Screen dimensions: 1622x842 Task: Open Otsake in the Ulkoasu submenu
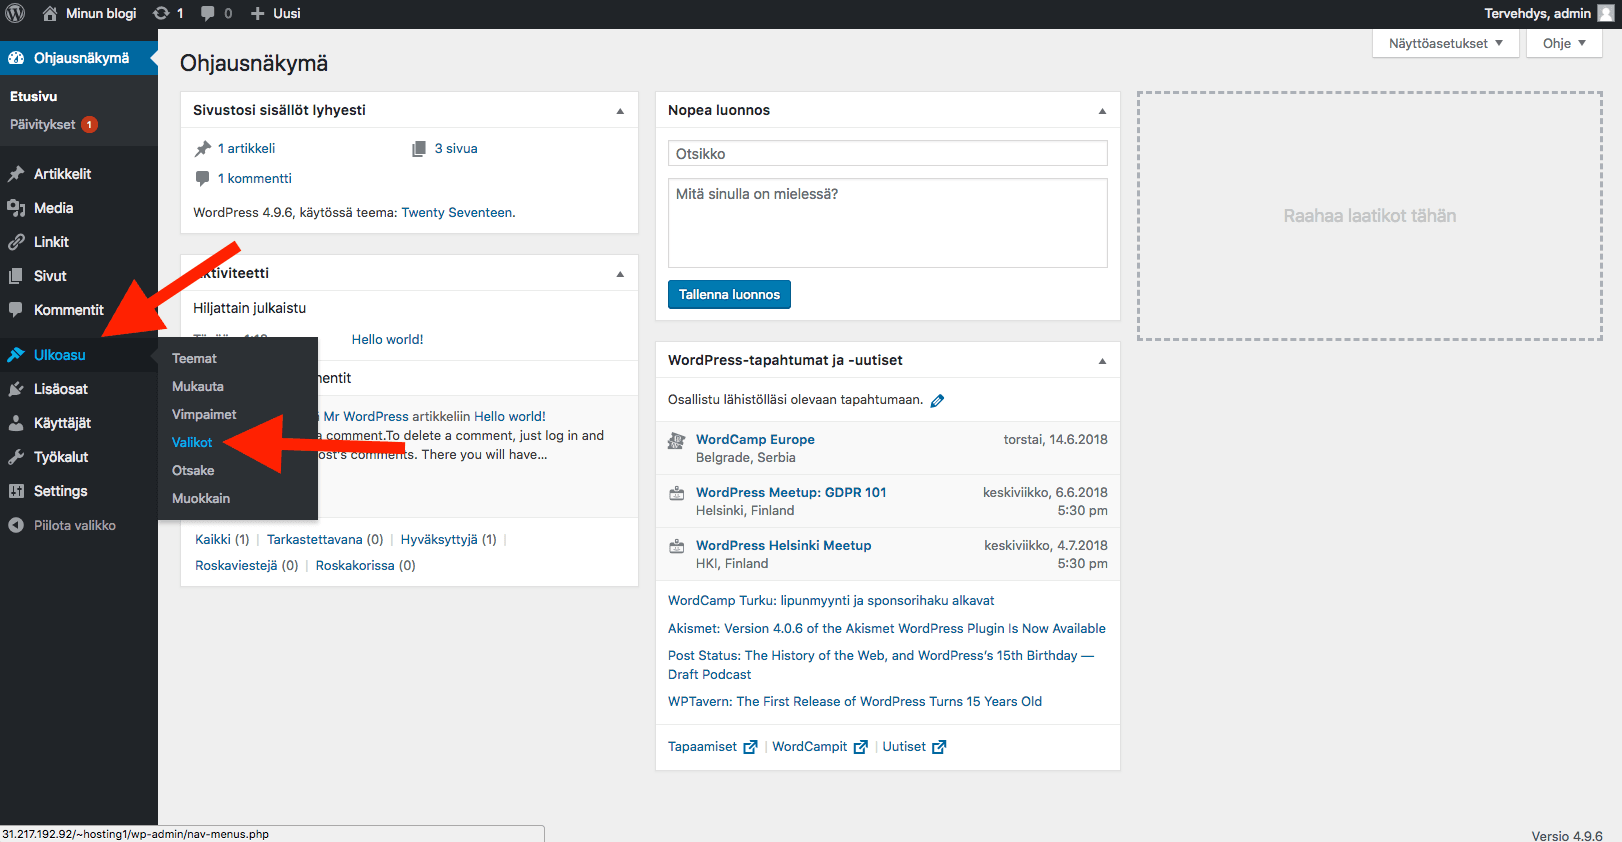tap(193, 470)
